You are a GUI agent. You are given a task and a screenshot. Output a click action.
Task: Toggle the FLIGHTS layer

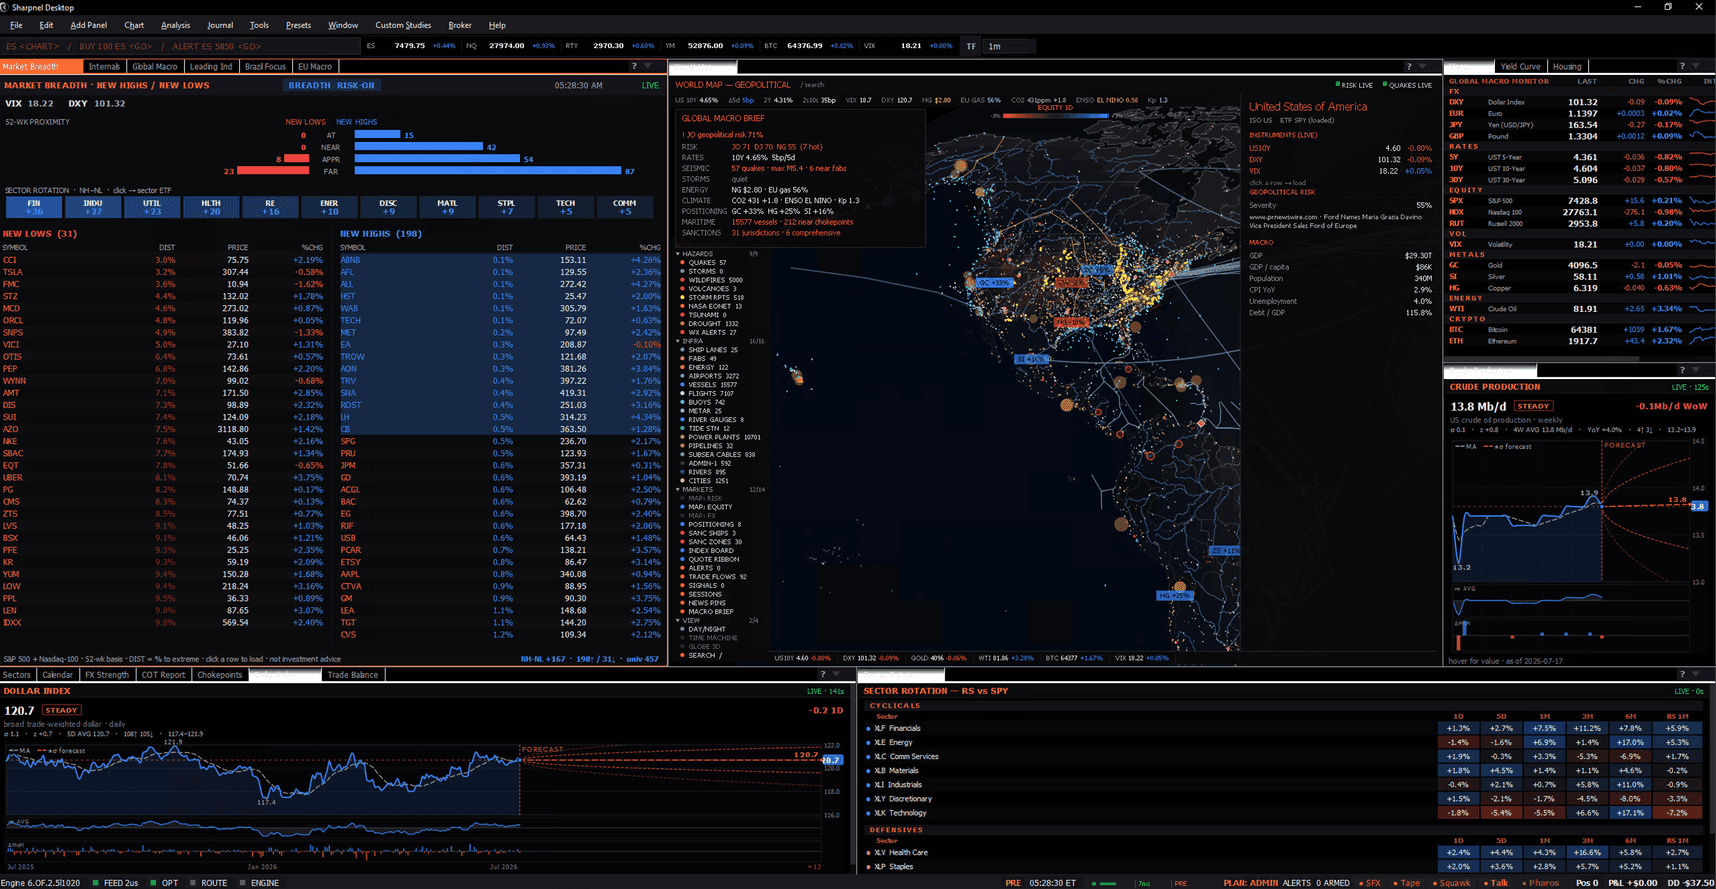[709, 394]
